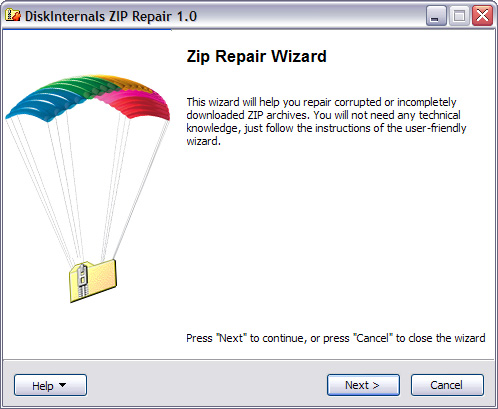498x409 pixels.
Task: Click the disabled maximize window button
Action: click(x=459, y=16)
